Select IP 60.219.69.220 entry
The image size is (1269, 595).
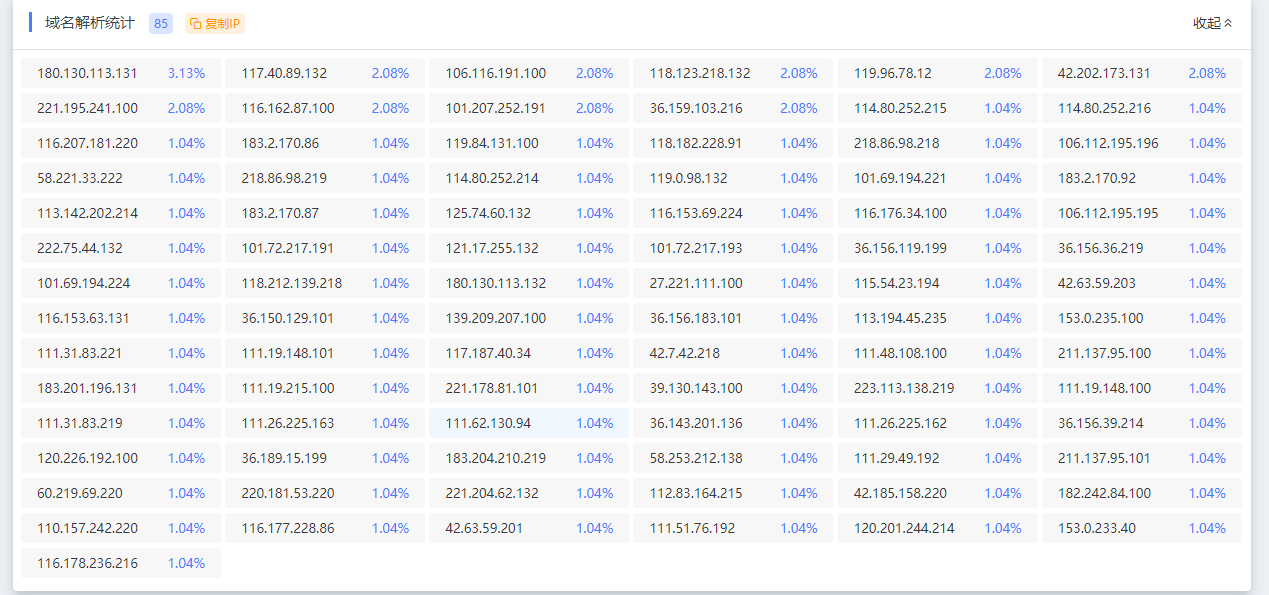121,493
